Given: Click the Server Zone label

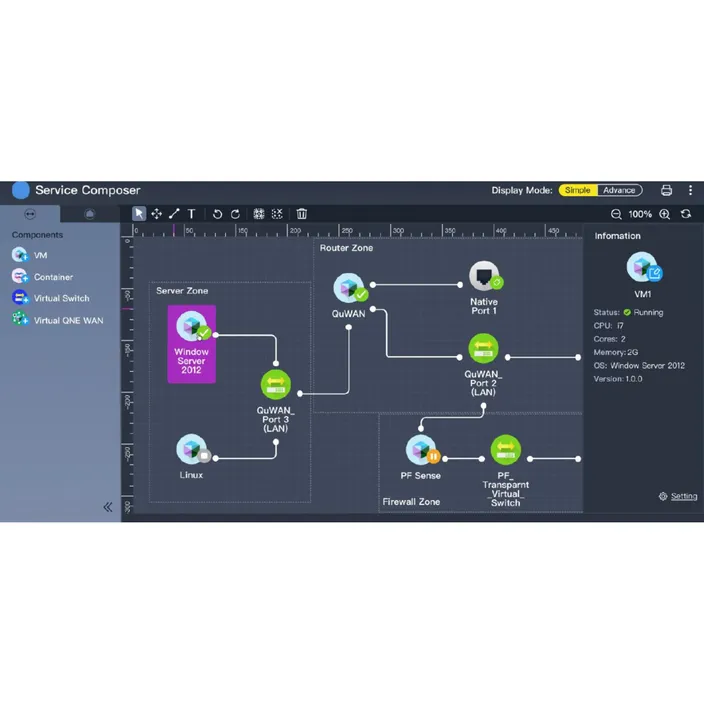Looking at the screenshot, I should pos(182,291).
